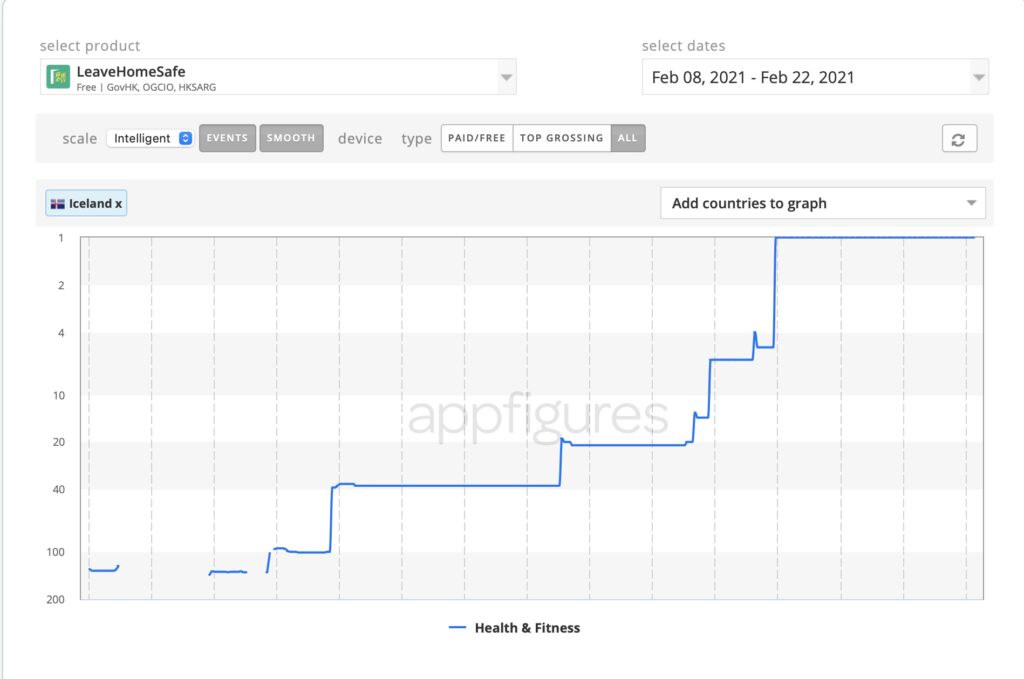Click the device filter label
Screen dimensions: 1024x679
pos(360,138)
